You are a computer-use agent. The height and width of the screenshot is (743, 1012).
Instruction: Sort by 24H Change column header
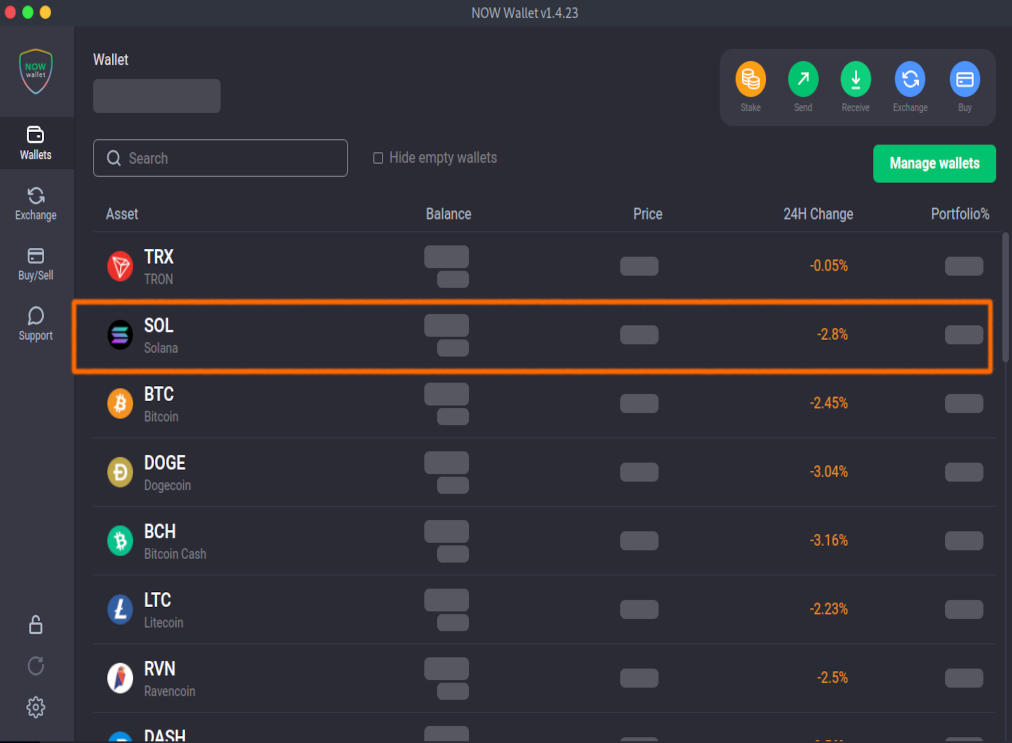(x=817, y=214)
